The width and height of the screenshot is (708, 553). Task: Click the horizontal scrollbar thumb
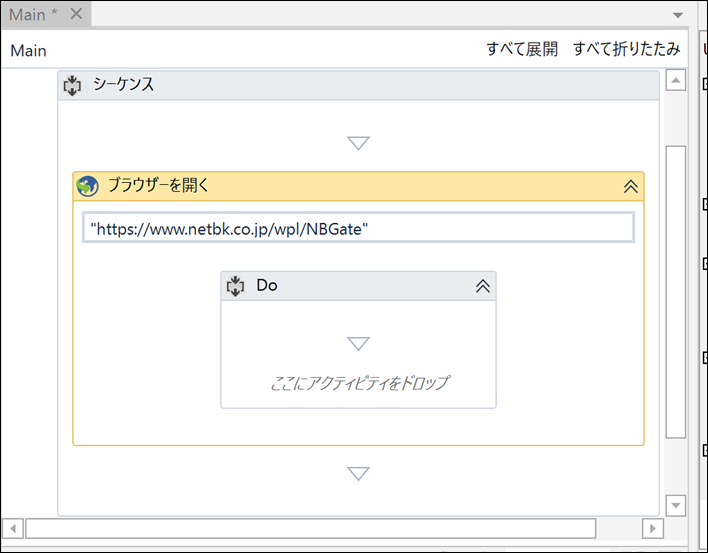[311, 528]
